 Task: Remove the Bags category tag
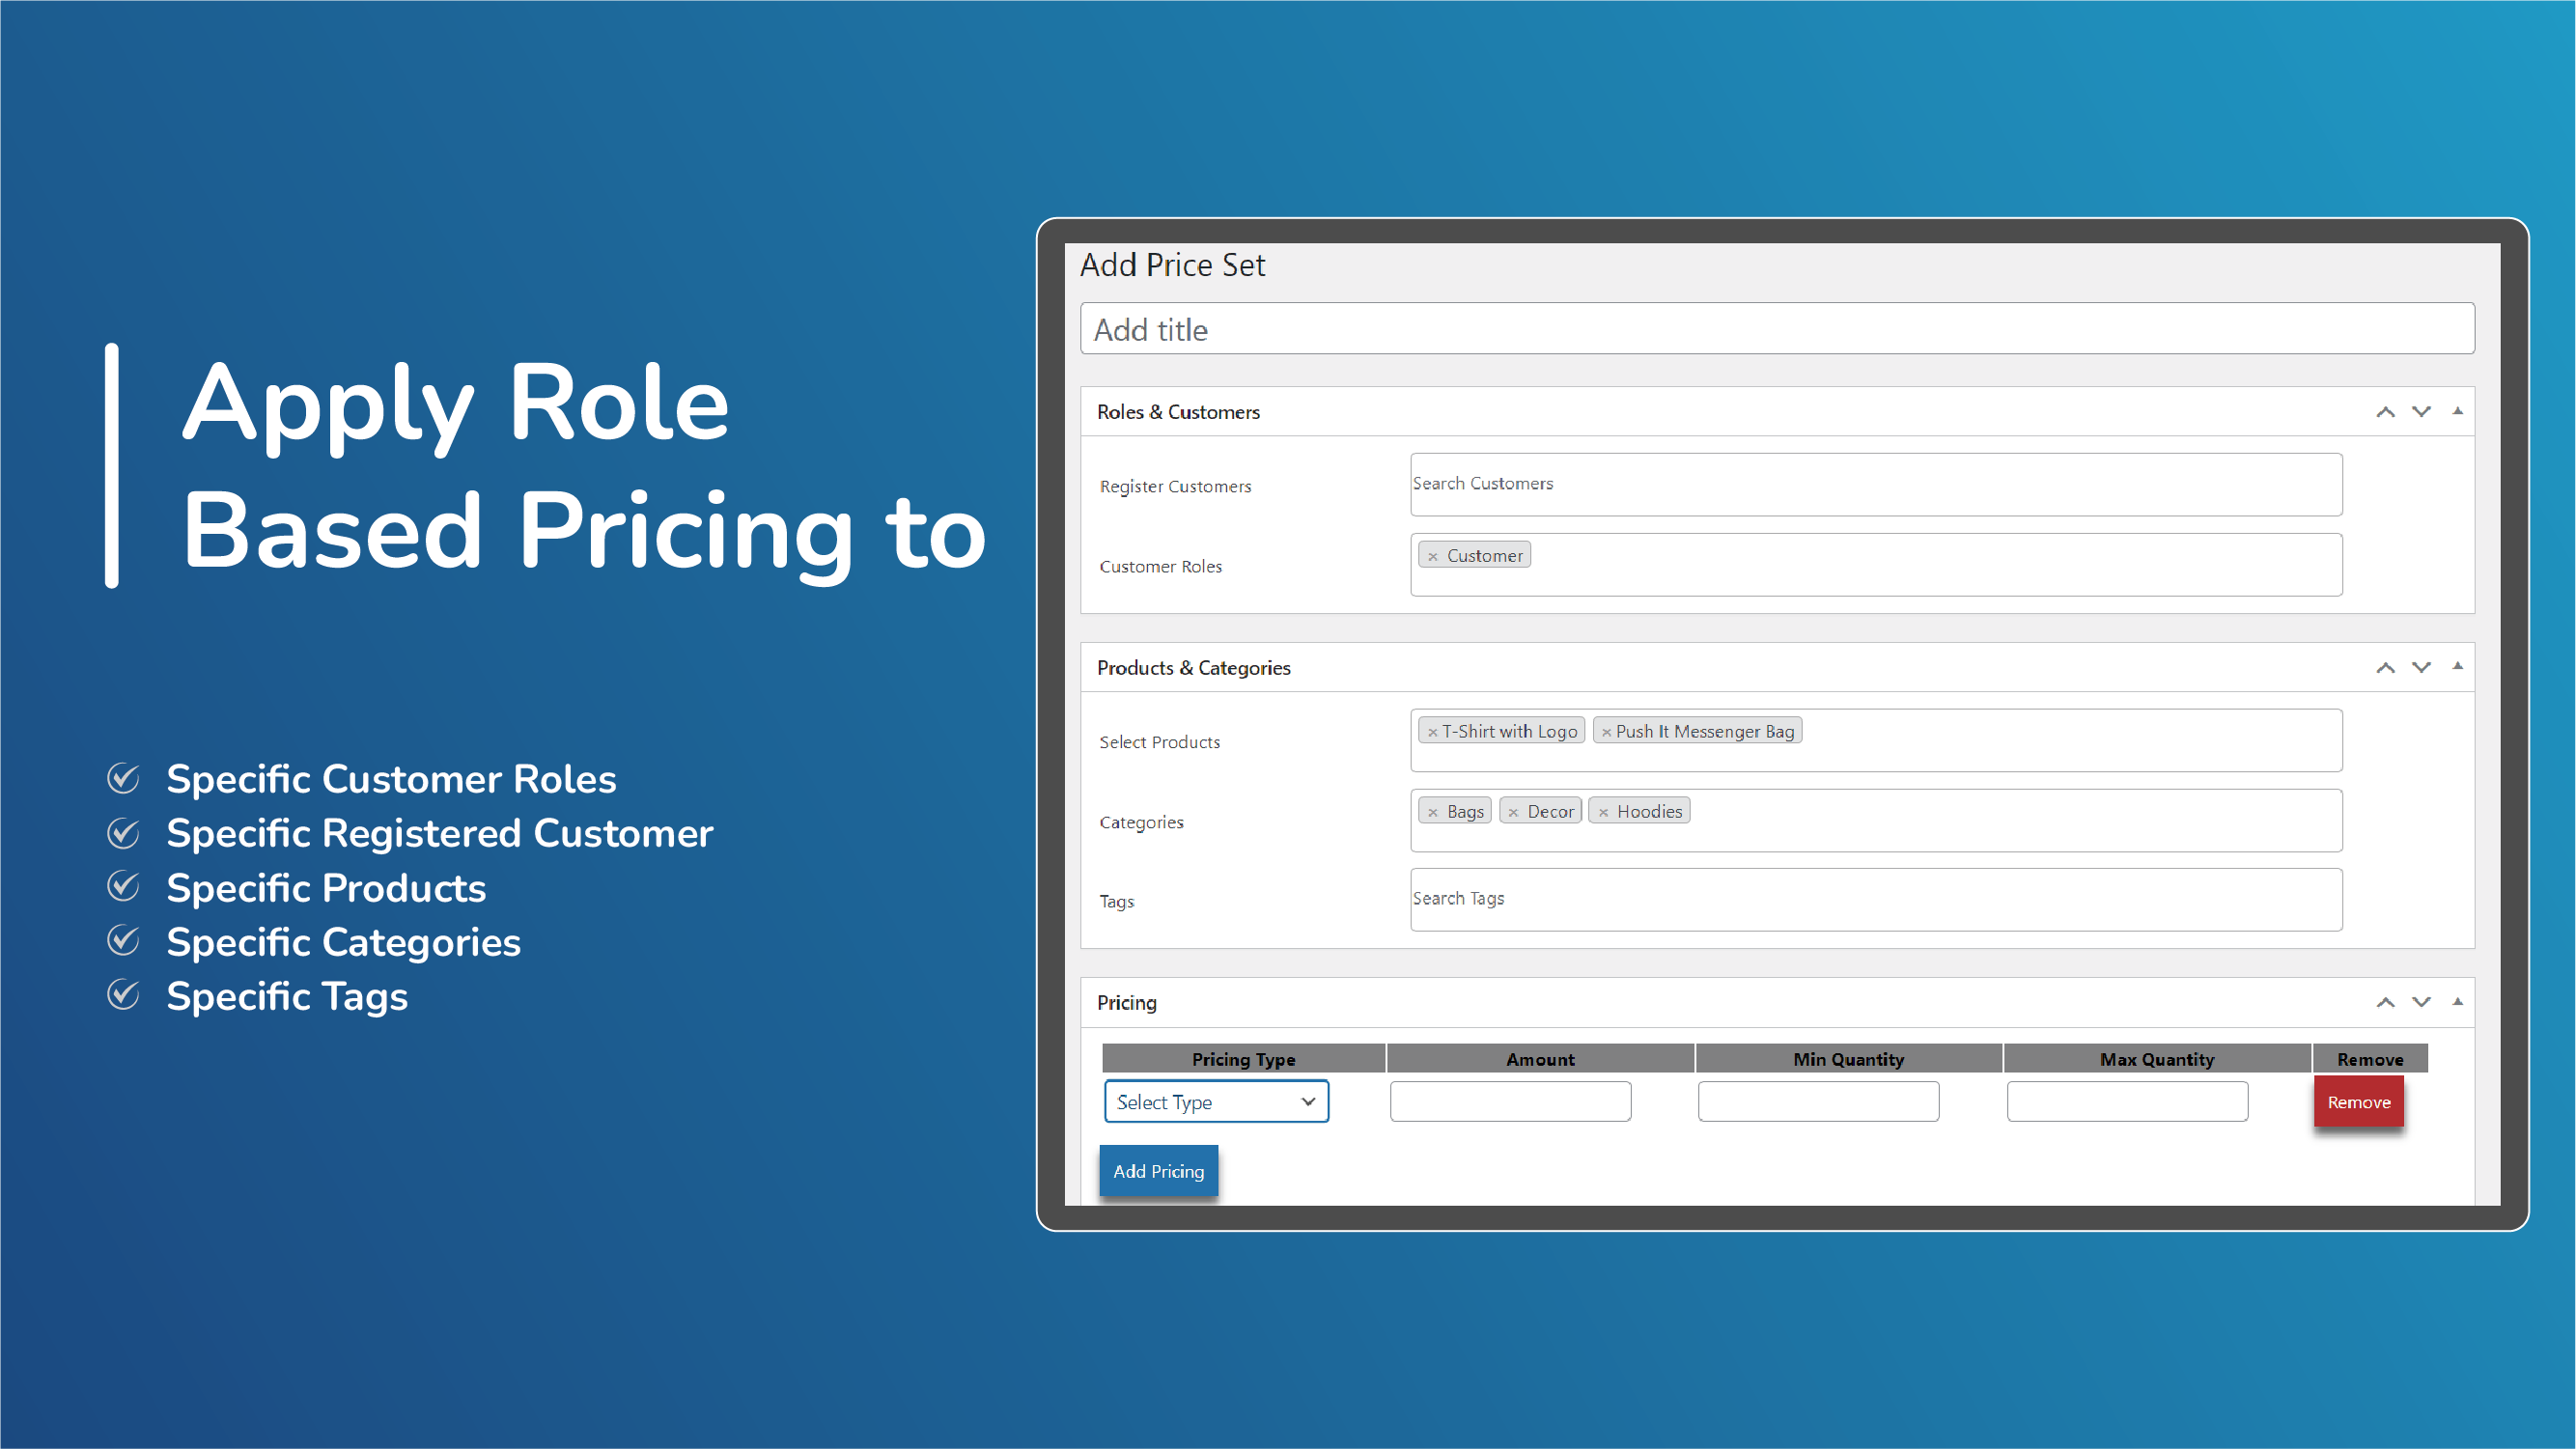[x=1432, y=812]
